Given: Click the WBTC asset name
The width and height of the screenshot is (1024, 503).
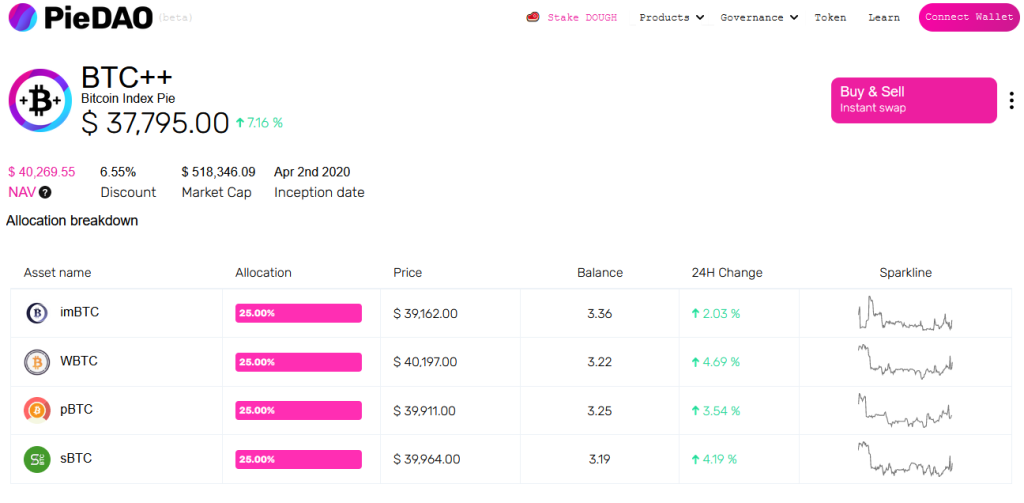Looking at the screenshot, I should pyautogui.click(x=79, y=361).
